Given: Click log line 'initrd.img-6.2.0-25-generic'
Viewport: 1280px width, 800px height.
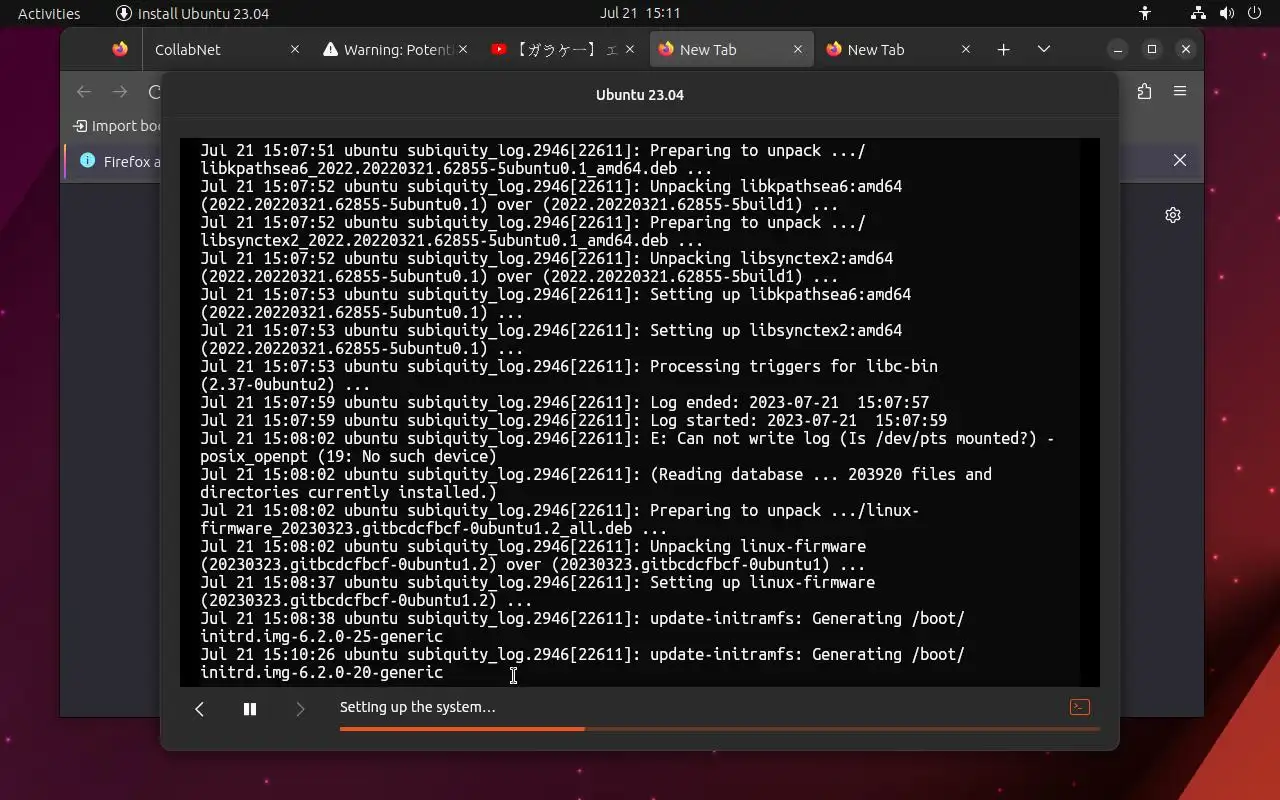Looking at the screenshot, I should [x=321, y=637].
